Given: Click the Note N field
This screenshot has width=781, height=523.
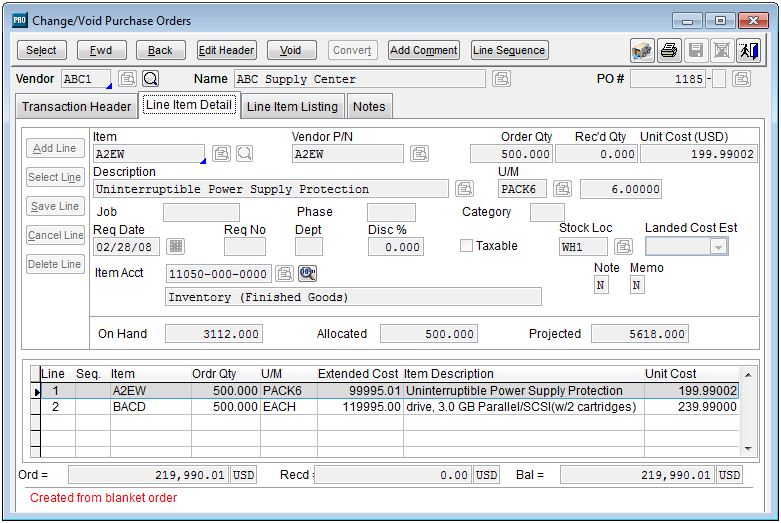Looking at the screenshot, I should [x=601, y=285].
